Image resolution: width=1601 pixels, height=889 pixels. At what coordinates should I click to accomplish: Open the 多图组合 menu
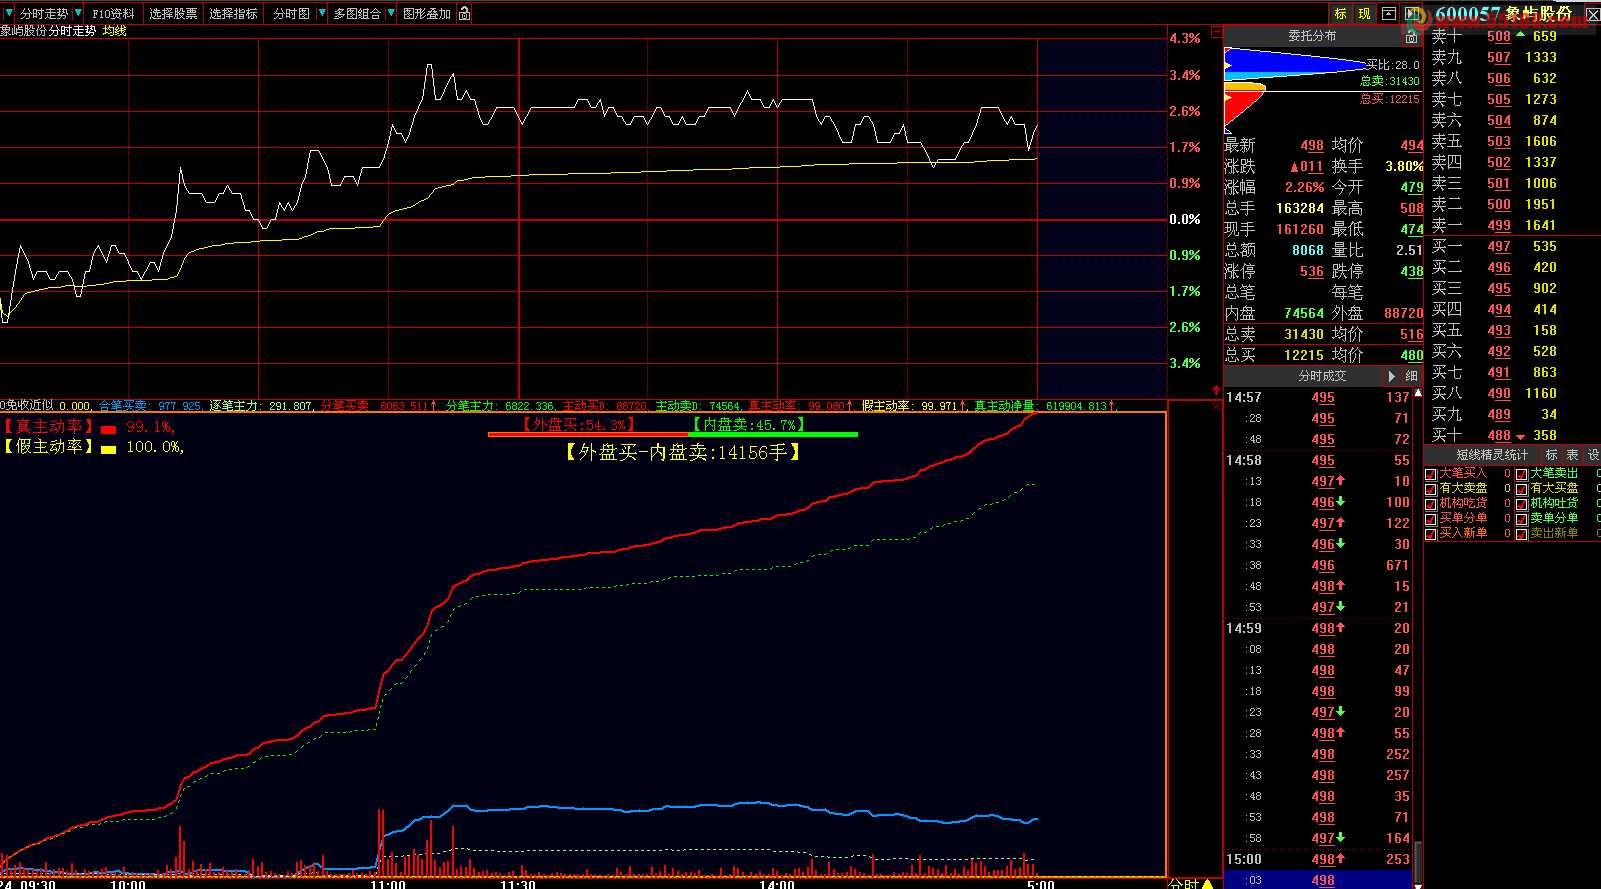coord(357,14)
